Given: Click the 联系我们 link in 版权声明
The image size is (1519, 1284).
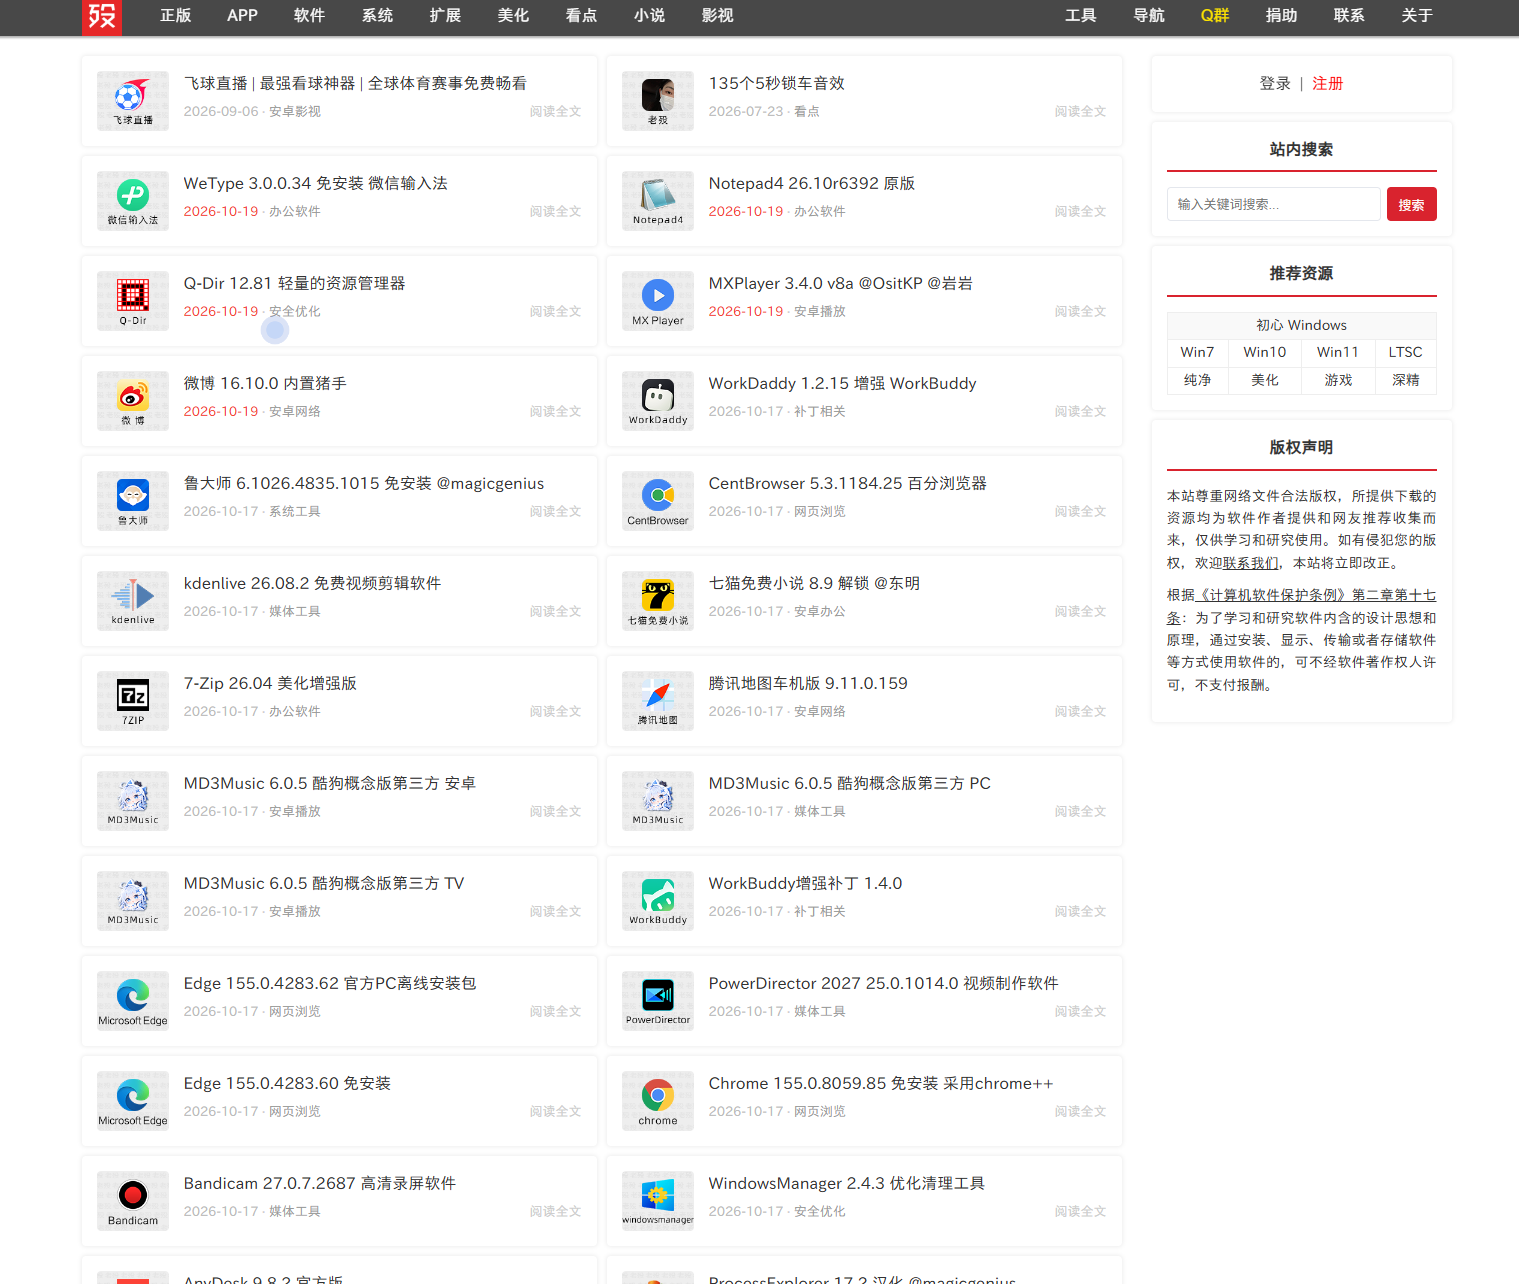Looking at the screenshot, I should (x=1250, y=563).
